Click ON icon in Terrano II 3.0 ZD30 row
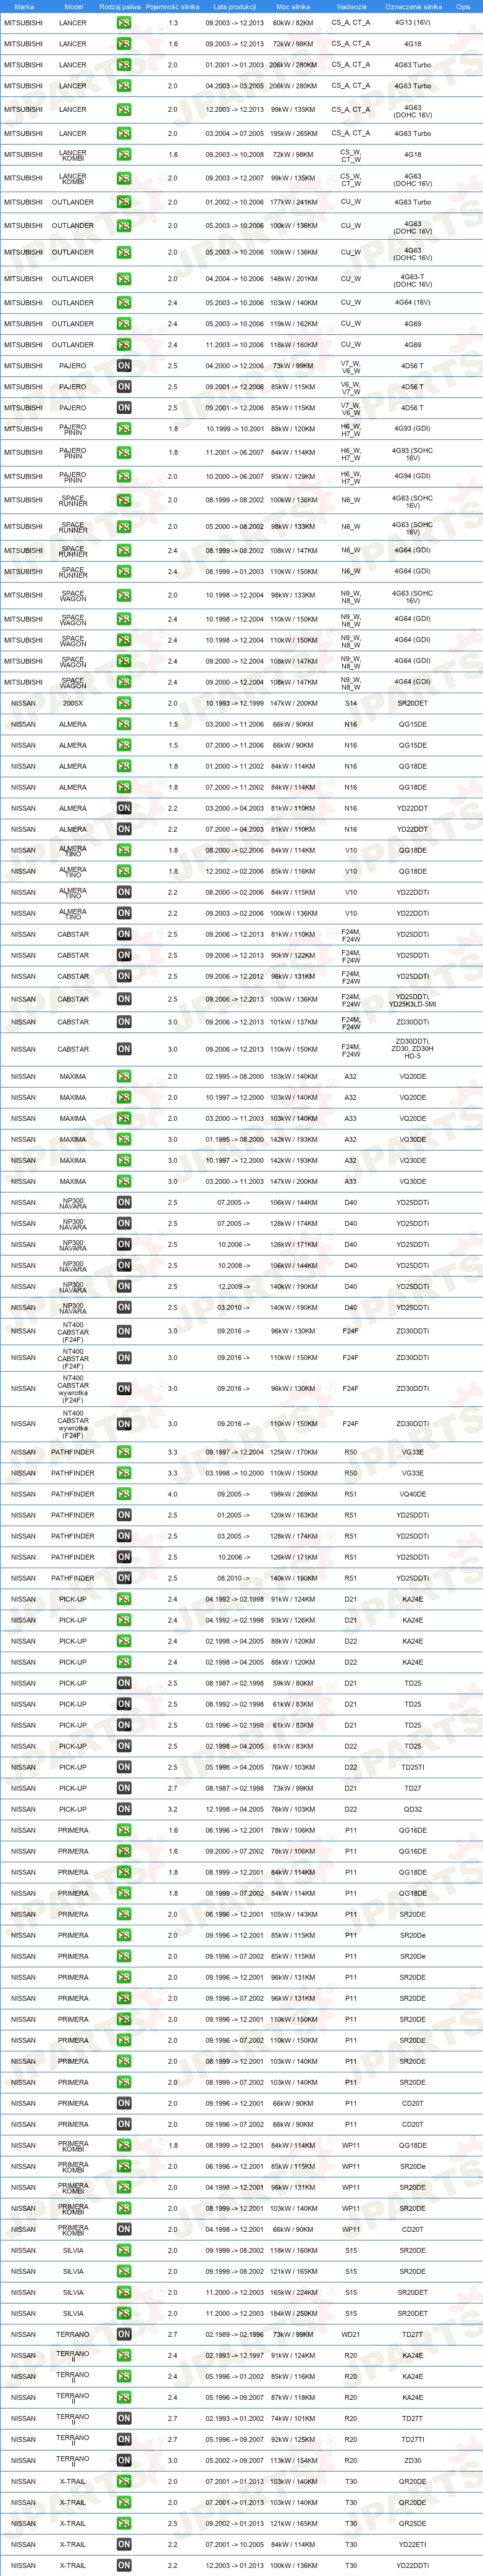Image resolution: width=483 pixels, height=2576 pixels. pos(124,2460)
